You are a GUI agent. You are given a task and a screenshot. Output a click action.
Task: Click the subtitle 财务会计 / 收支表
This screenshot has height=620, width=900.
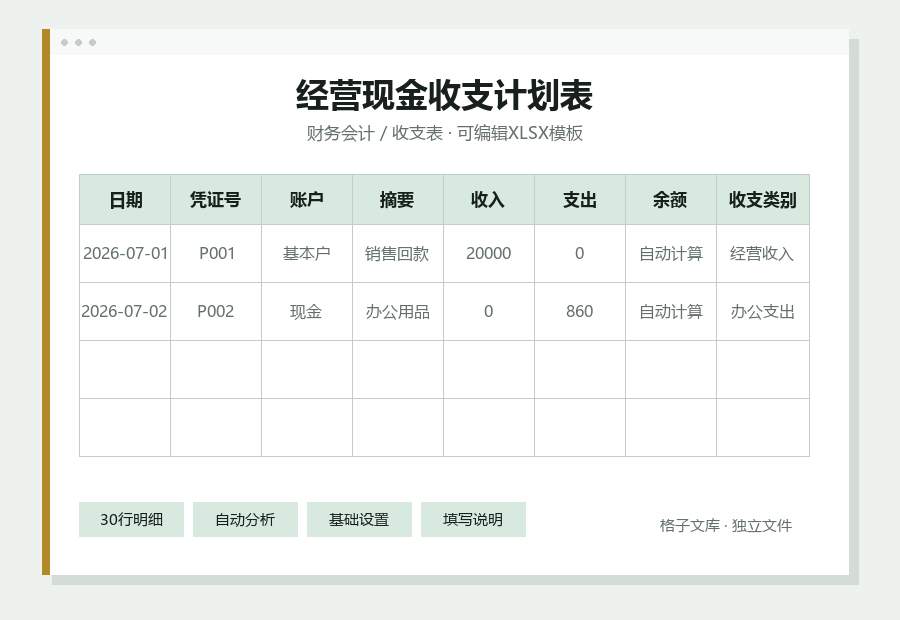[375, 133]
